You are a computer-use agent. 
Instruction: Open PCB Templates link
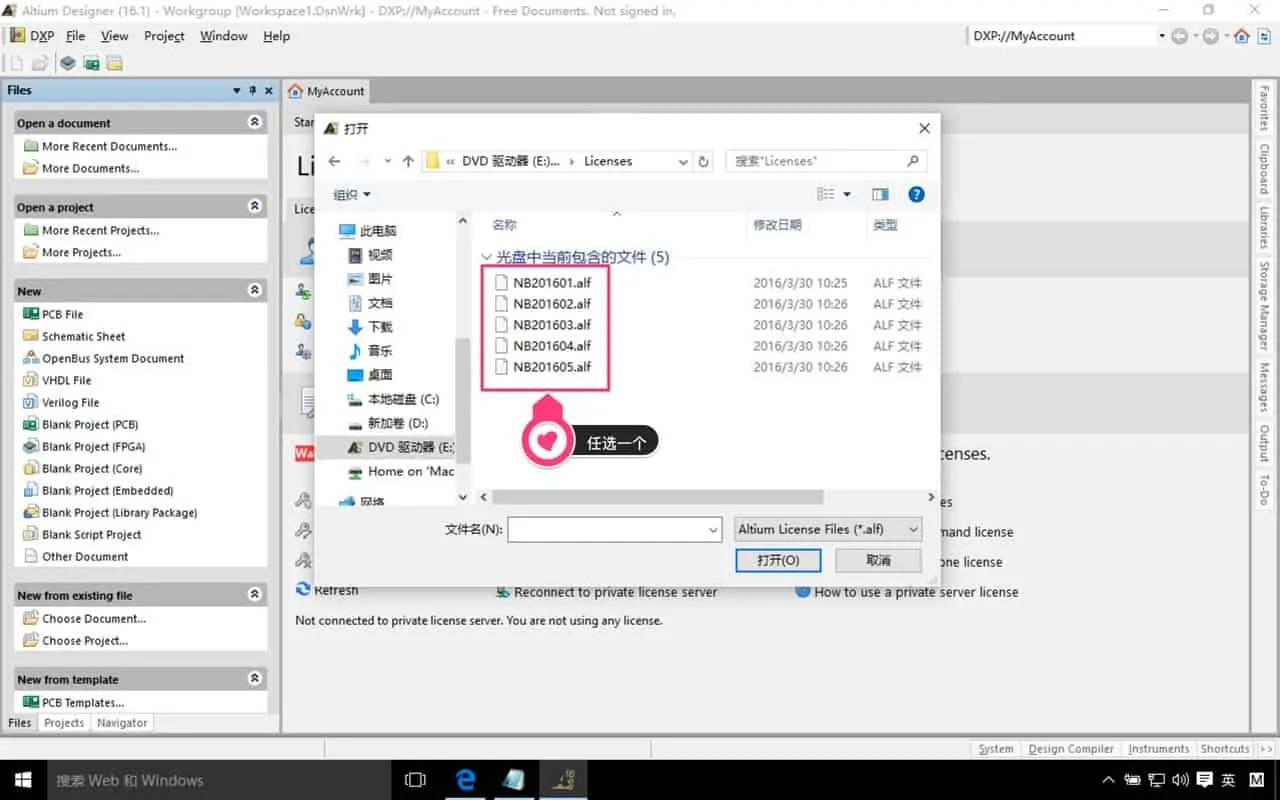(x=83, y=702)
